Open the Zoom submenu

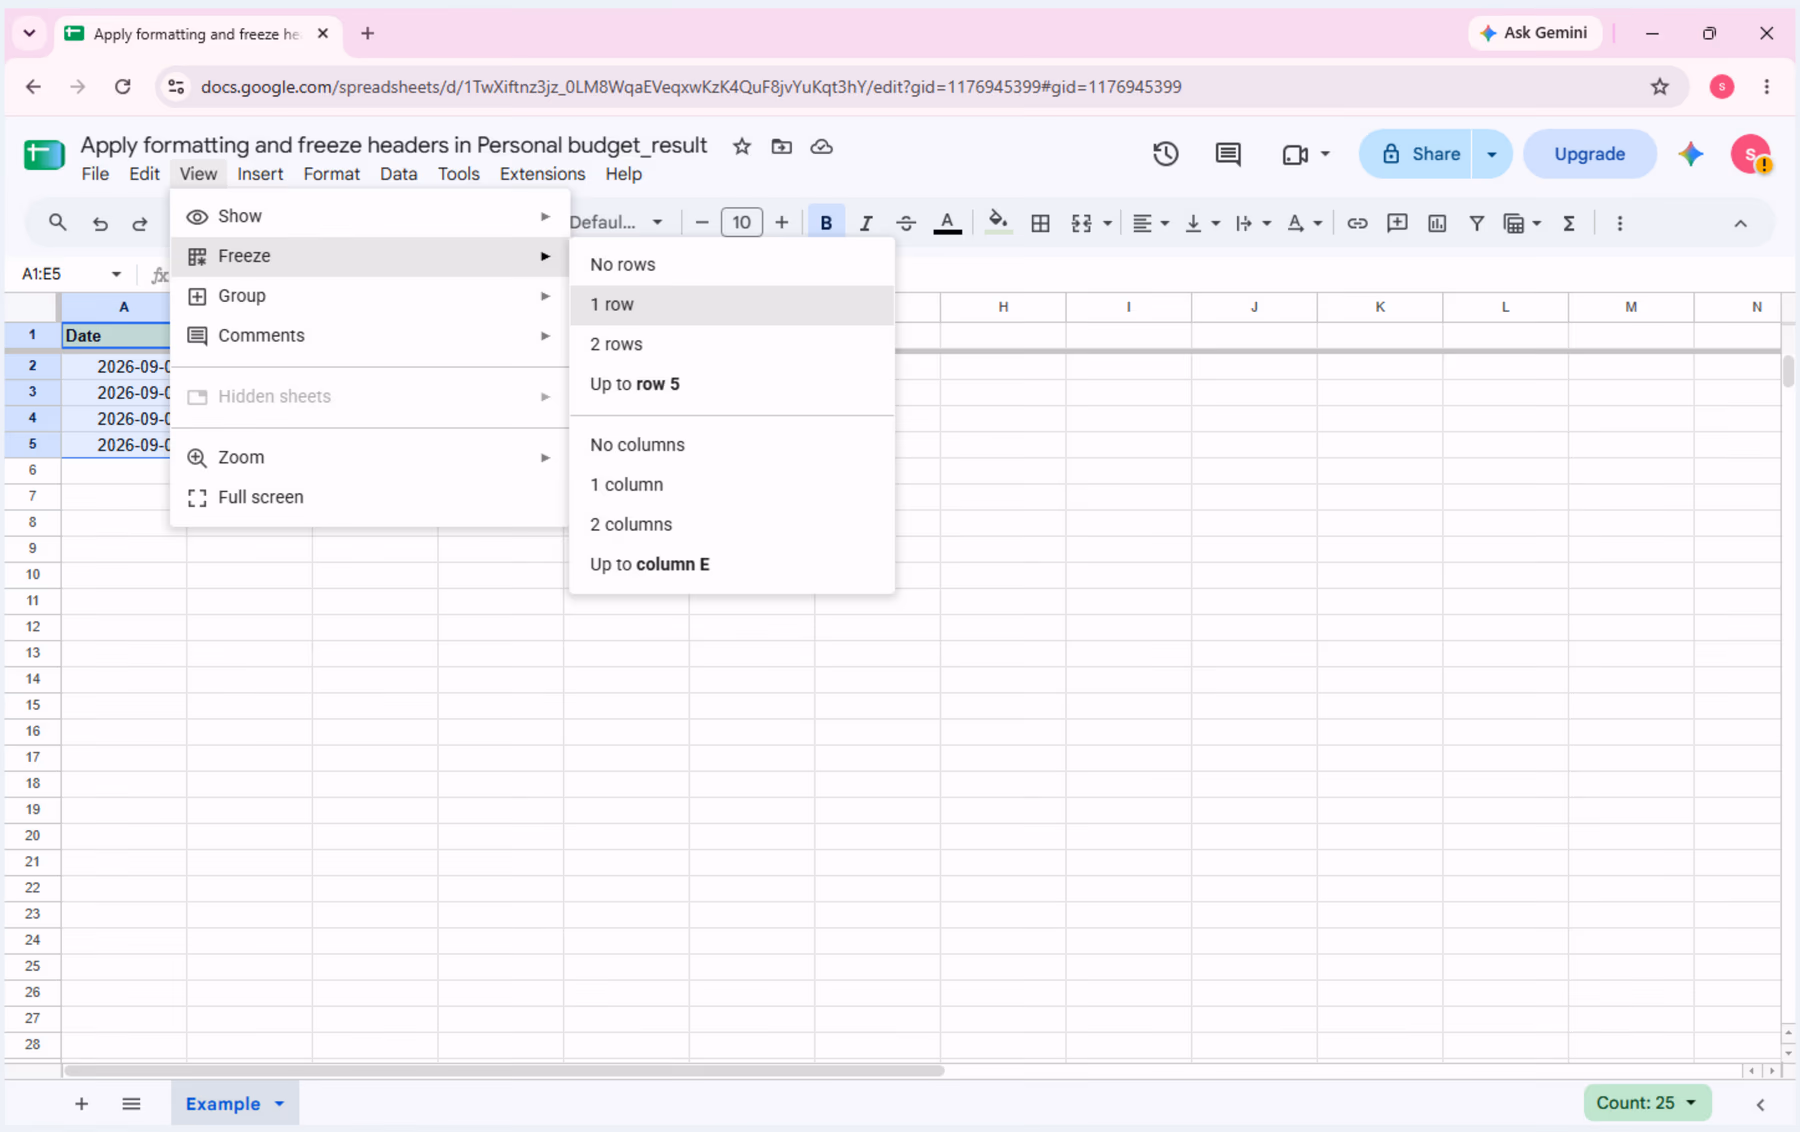coord(370,457)
